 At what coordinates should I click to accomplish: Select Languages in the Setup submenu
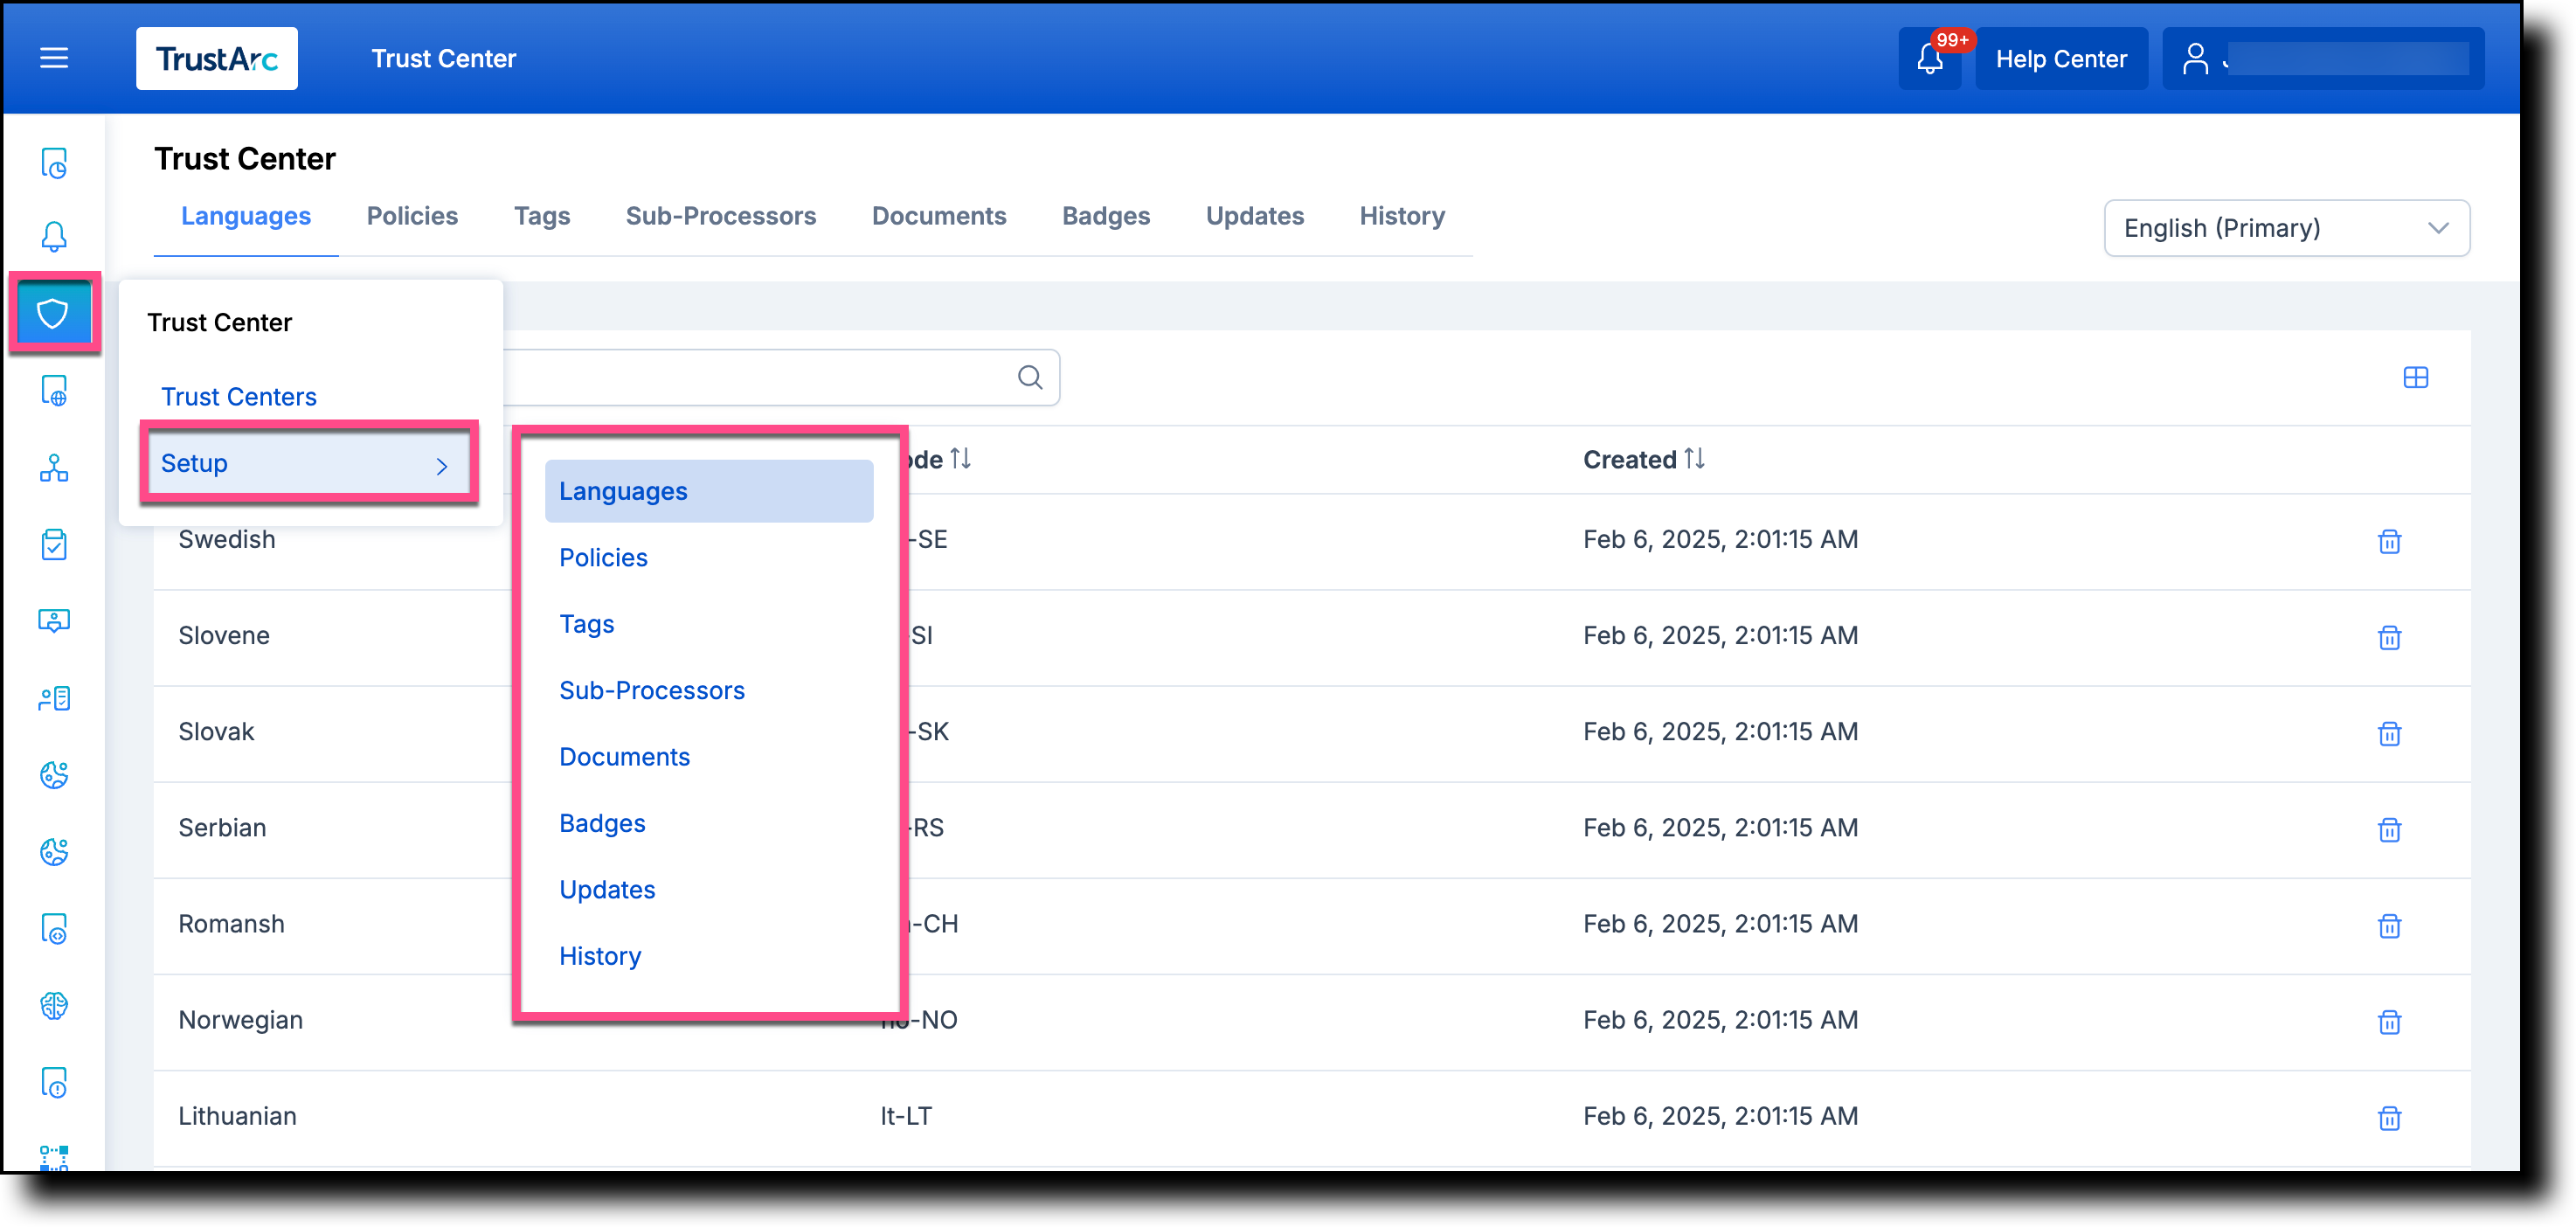(x=622, y=490)
